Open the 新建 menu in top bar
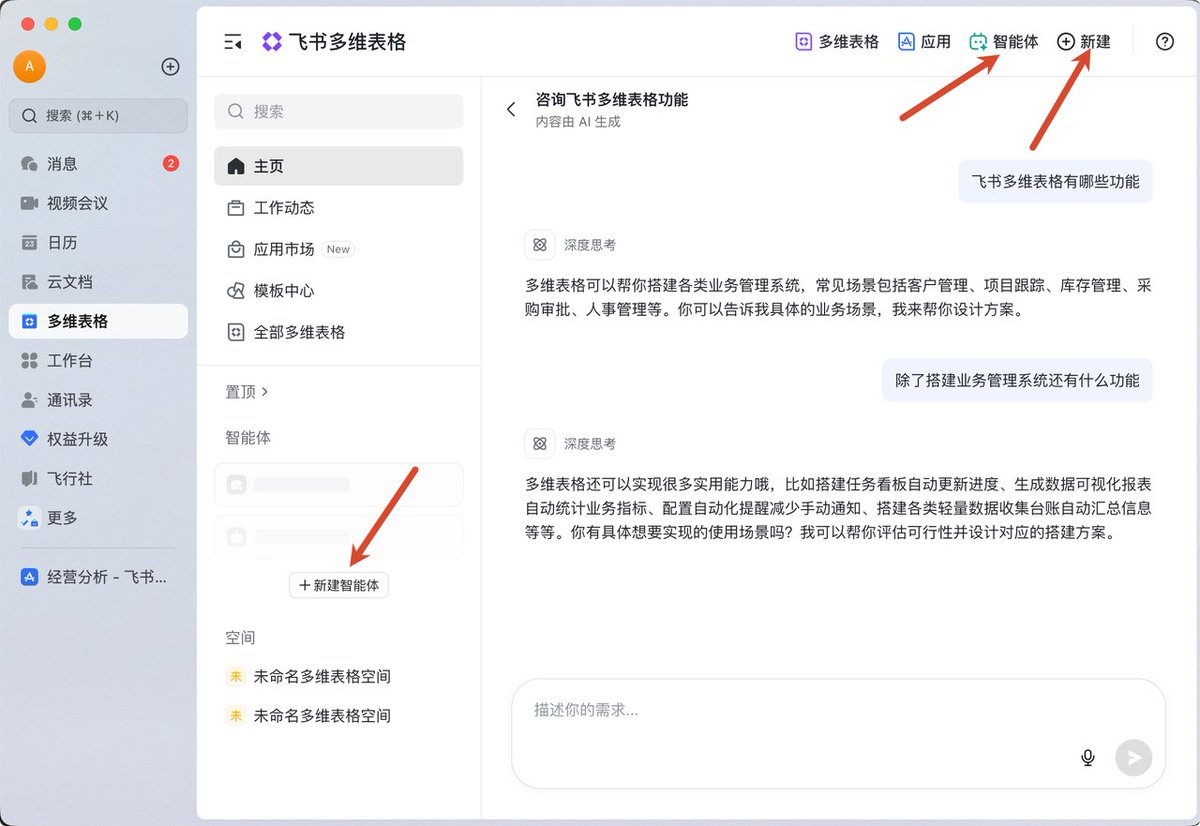Screen dimensions: 1200x826 pos(1084,42)
